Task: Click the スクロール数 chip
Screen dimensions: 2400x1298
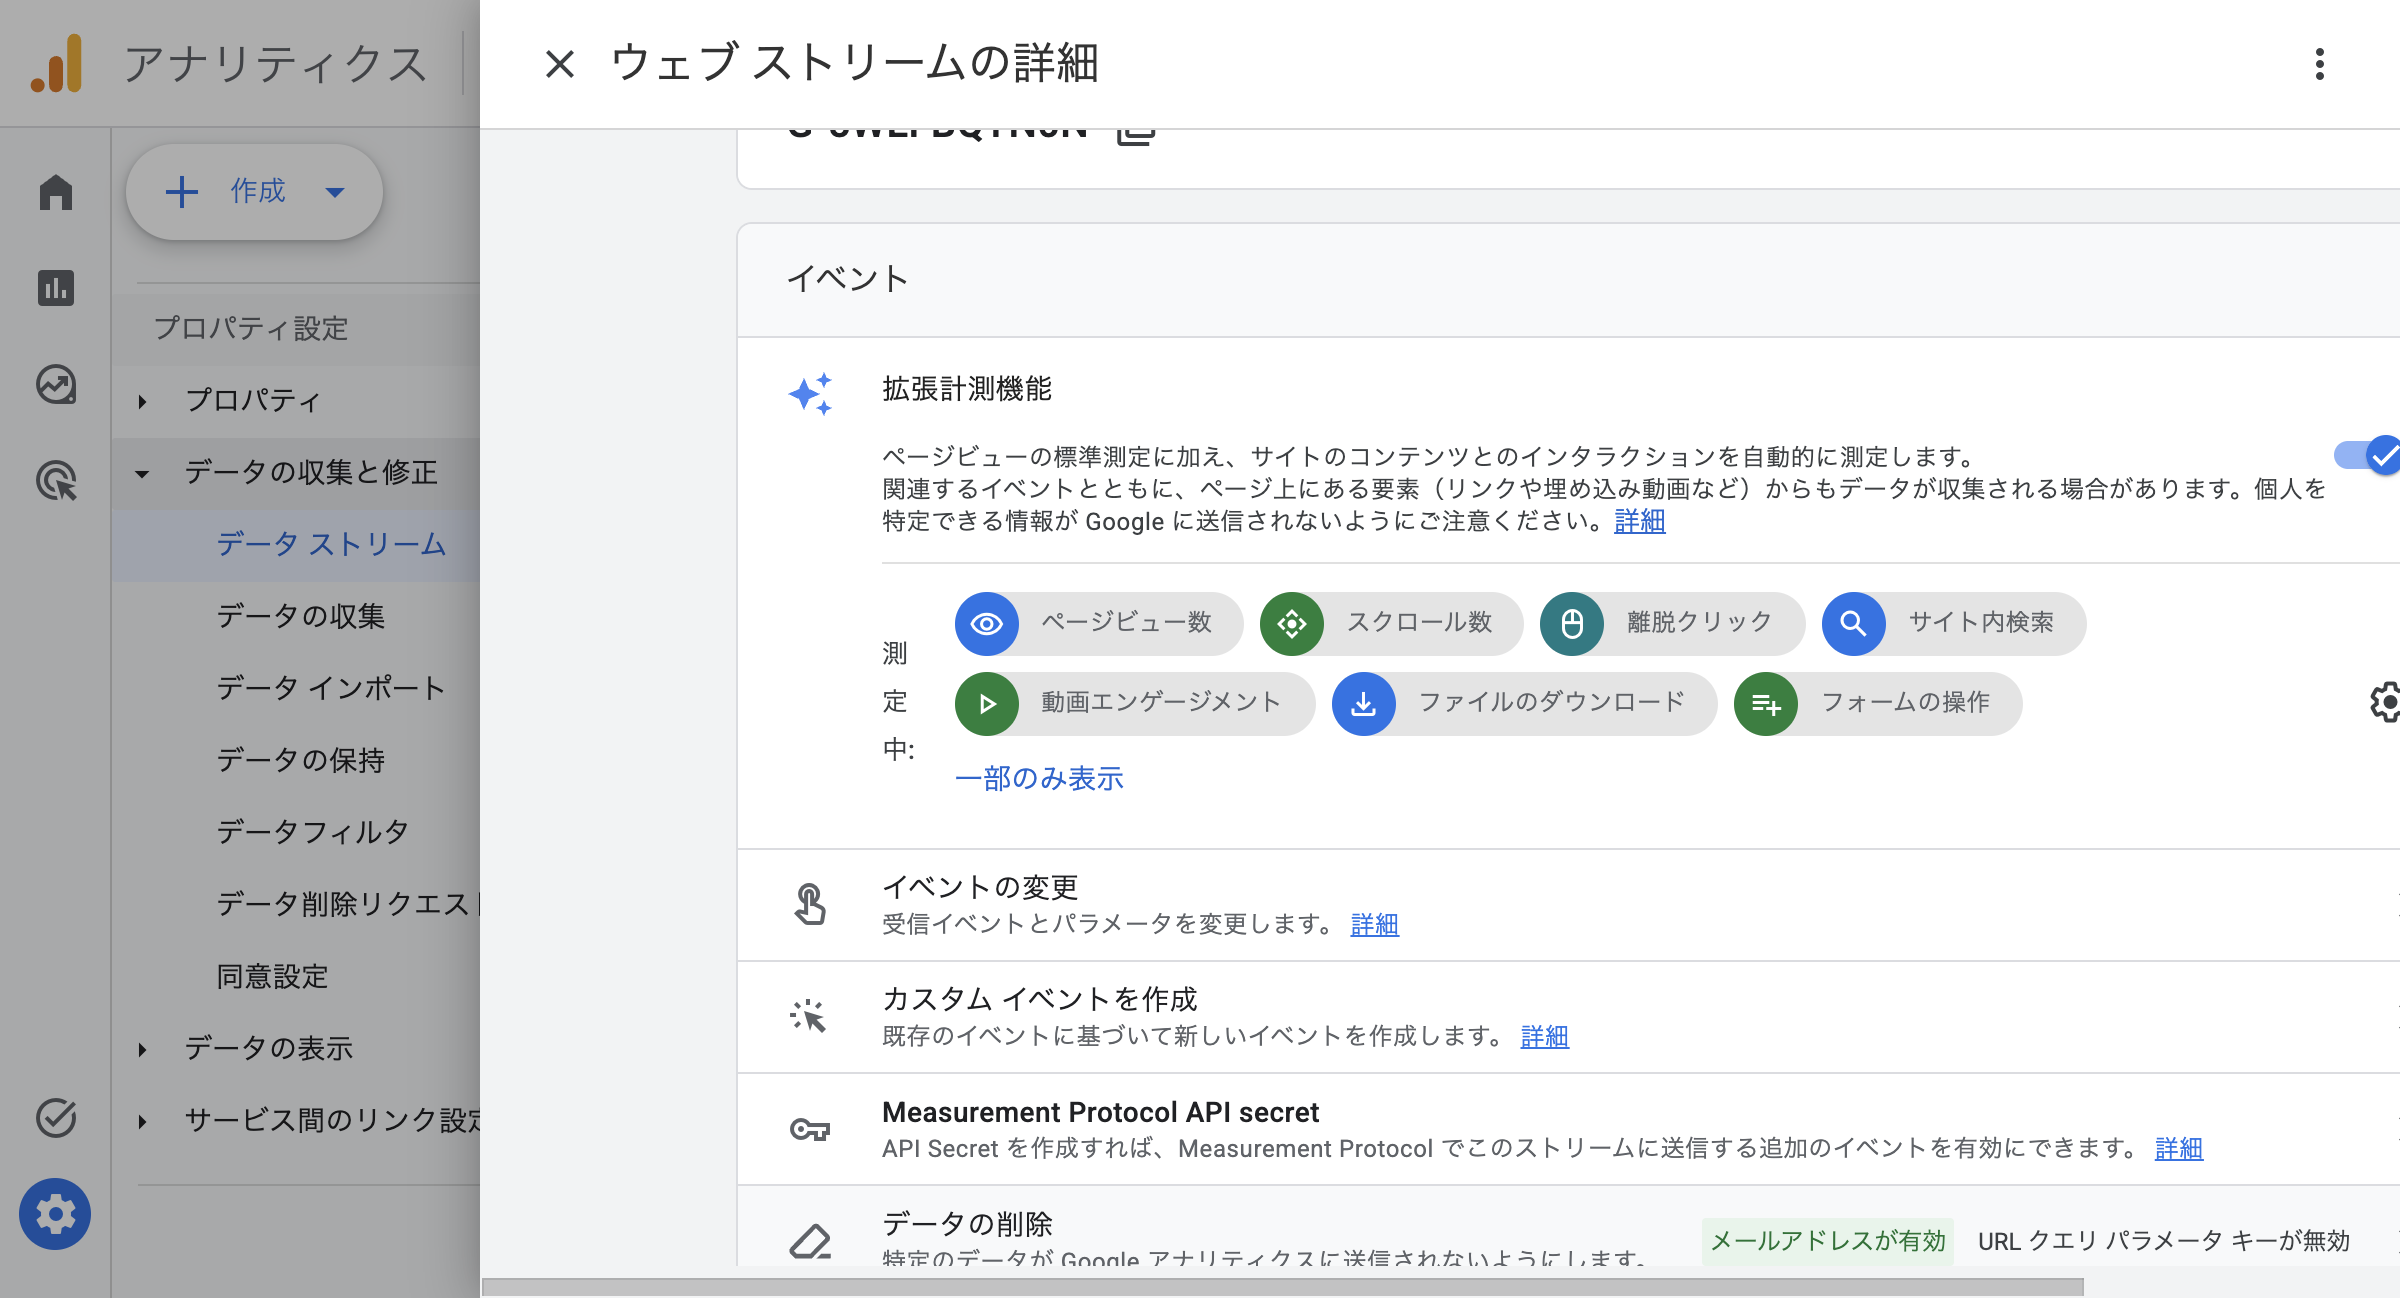Action: 1392,624
